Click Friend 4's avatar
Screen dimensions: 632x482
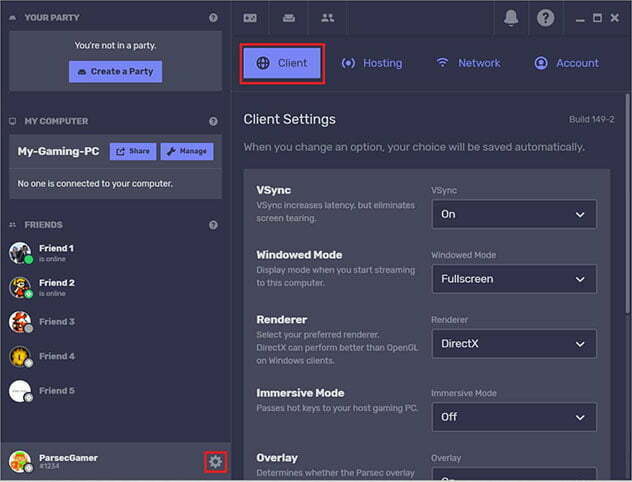[20, 356]
